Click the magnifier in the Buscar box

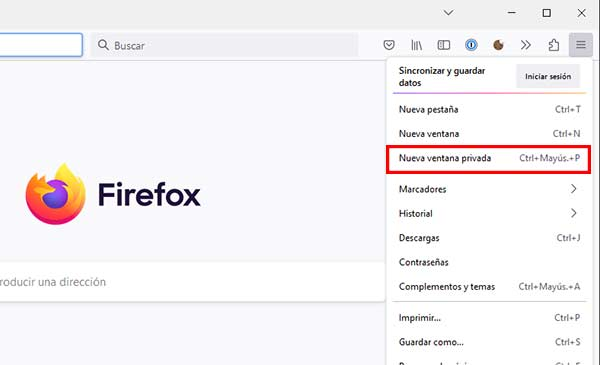click(103, 45)
